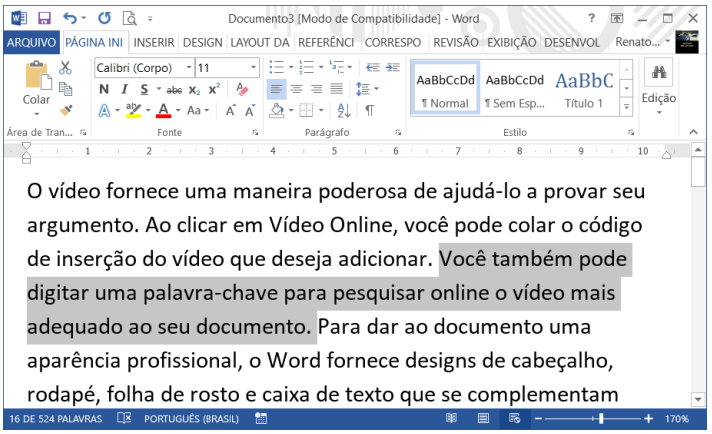Image resolution: width=712 pixels, height=434 pixels.
Task: Apply red font color
Action: (163, 110)
